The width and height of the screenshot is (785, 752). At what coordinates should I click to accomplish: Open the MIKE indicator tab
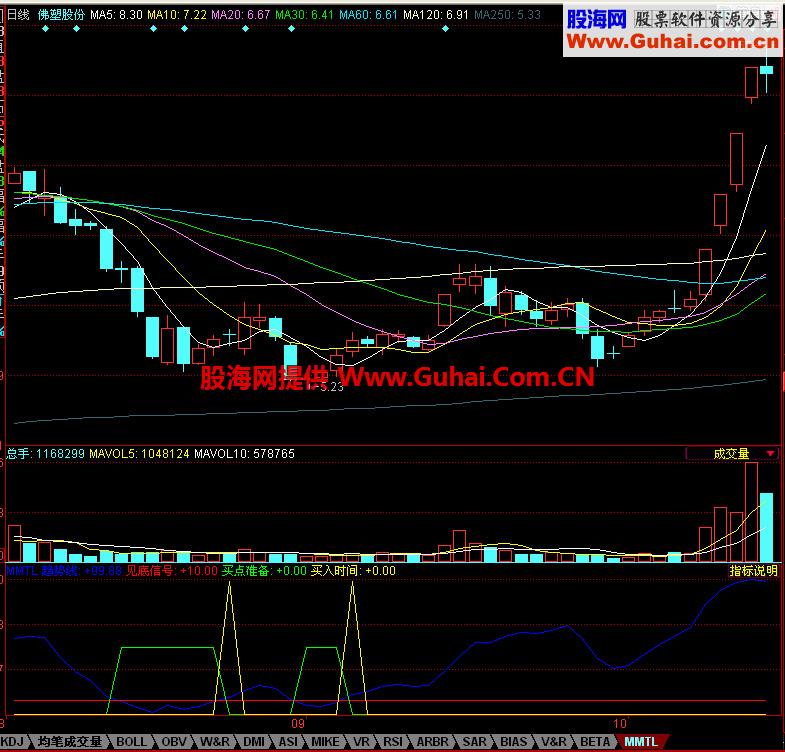coord(325,741)
